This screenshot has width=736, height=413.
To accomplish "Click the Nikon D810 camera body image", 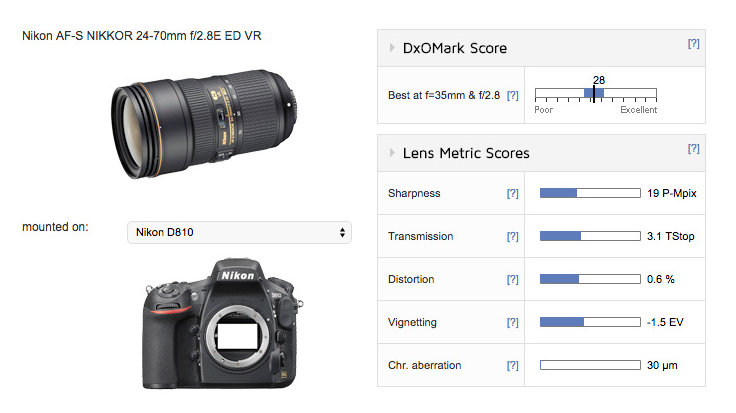I will point(223,323).
